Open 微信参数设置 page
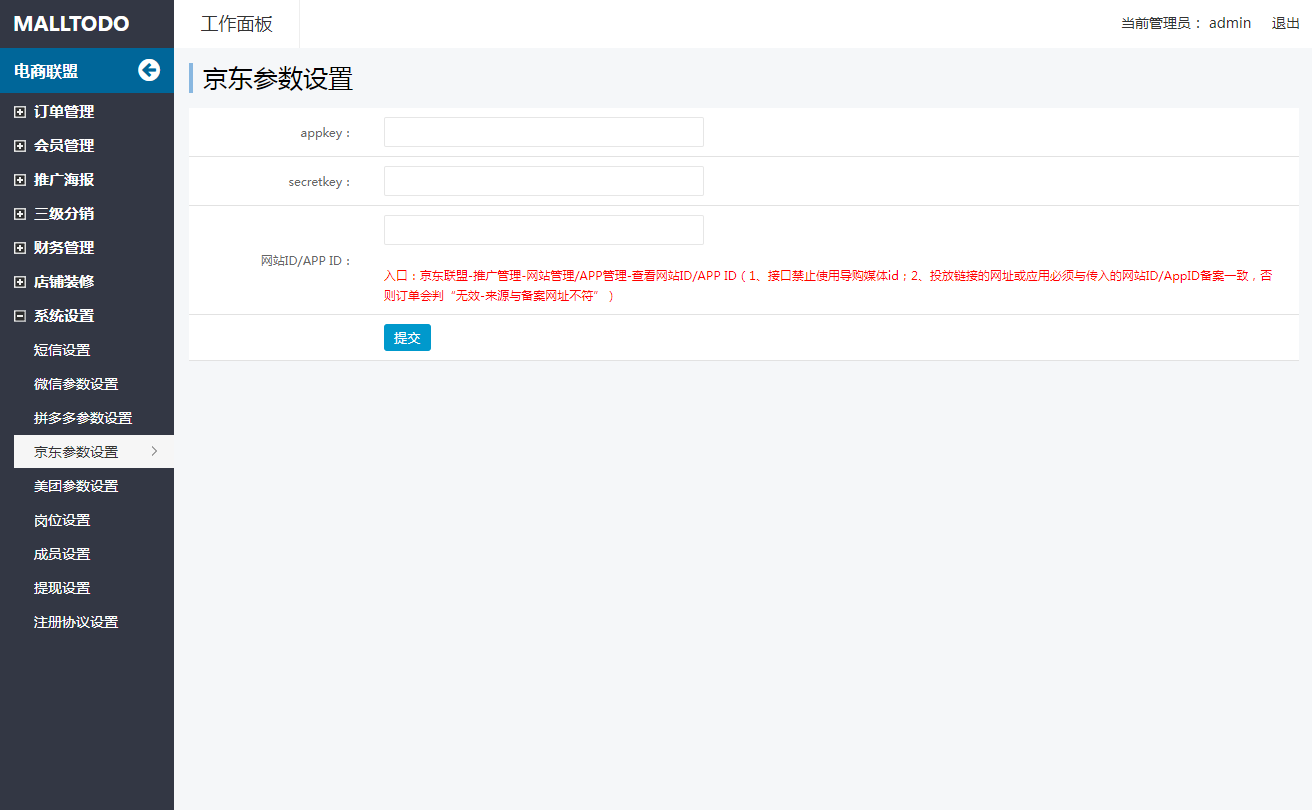Viewport: 1312px width, 810px height. click(76, 384)
